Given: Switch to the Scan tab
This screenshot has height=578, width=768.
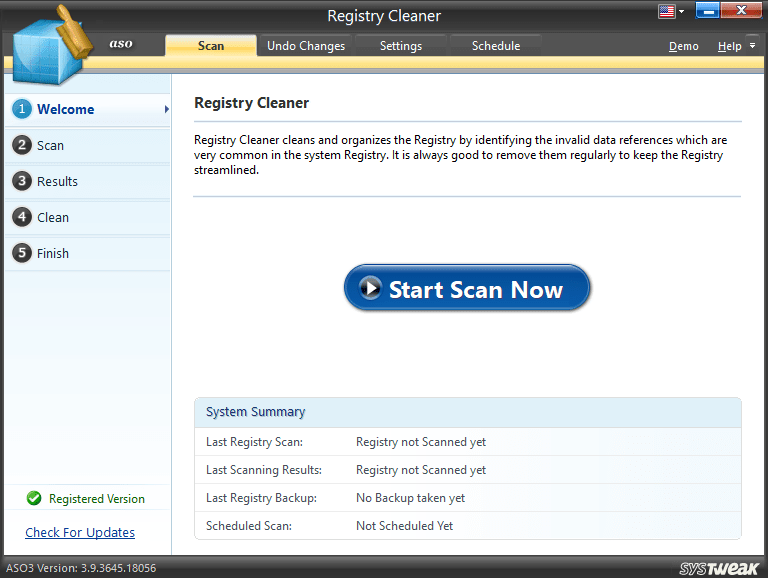Looking at the screenshot, I should [x=211, y=46].
